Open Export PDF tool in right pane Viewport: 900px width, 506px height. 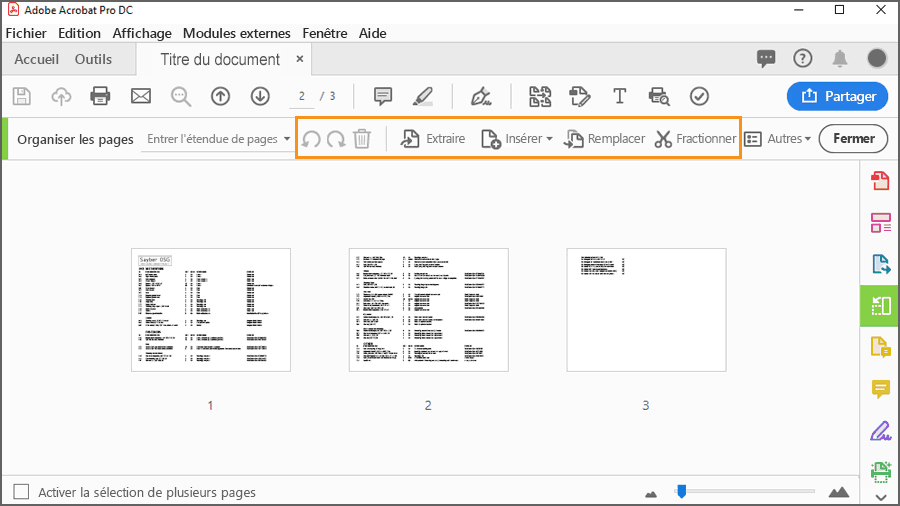pyautogui.click(x=880, y=264)
